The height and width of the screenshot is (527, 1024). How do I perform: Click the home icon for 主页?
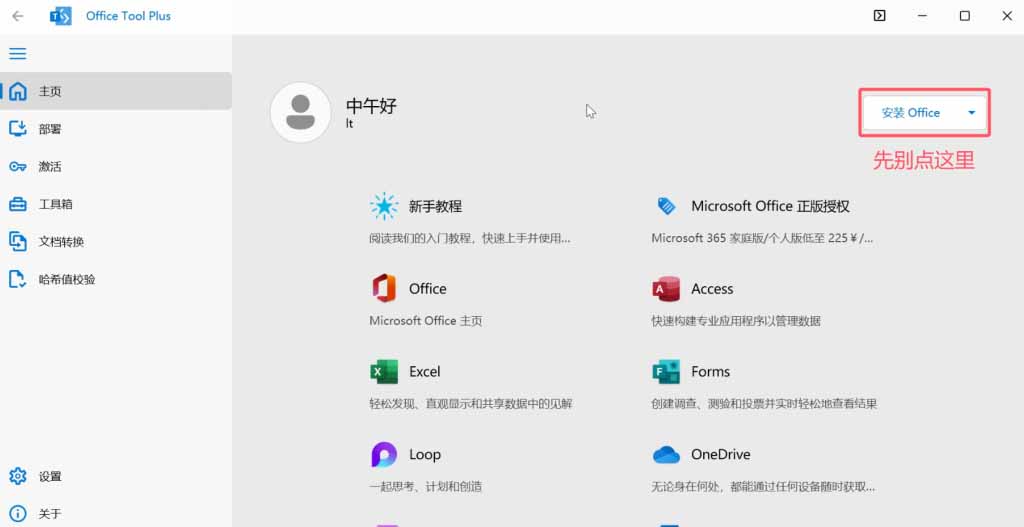18,91
